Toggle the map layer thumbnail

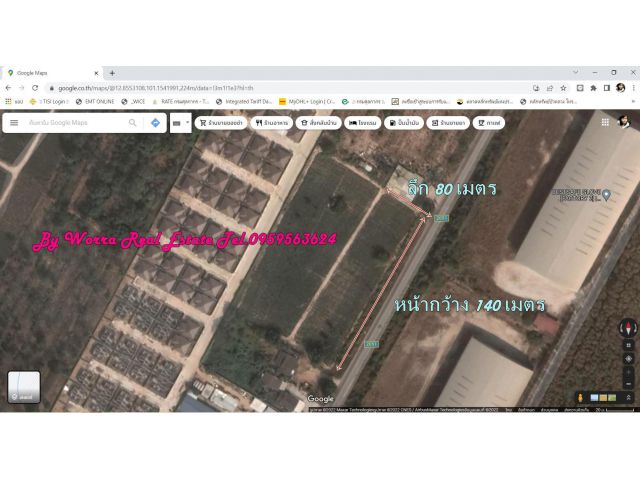[24, 388]
